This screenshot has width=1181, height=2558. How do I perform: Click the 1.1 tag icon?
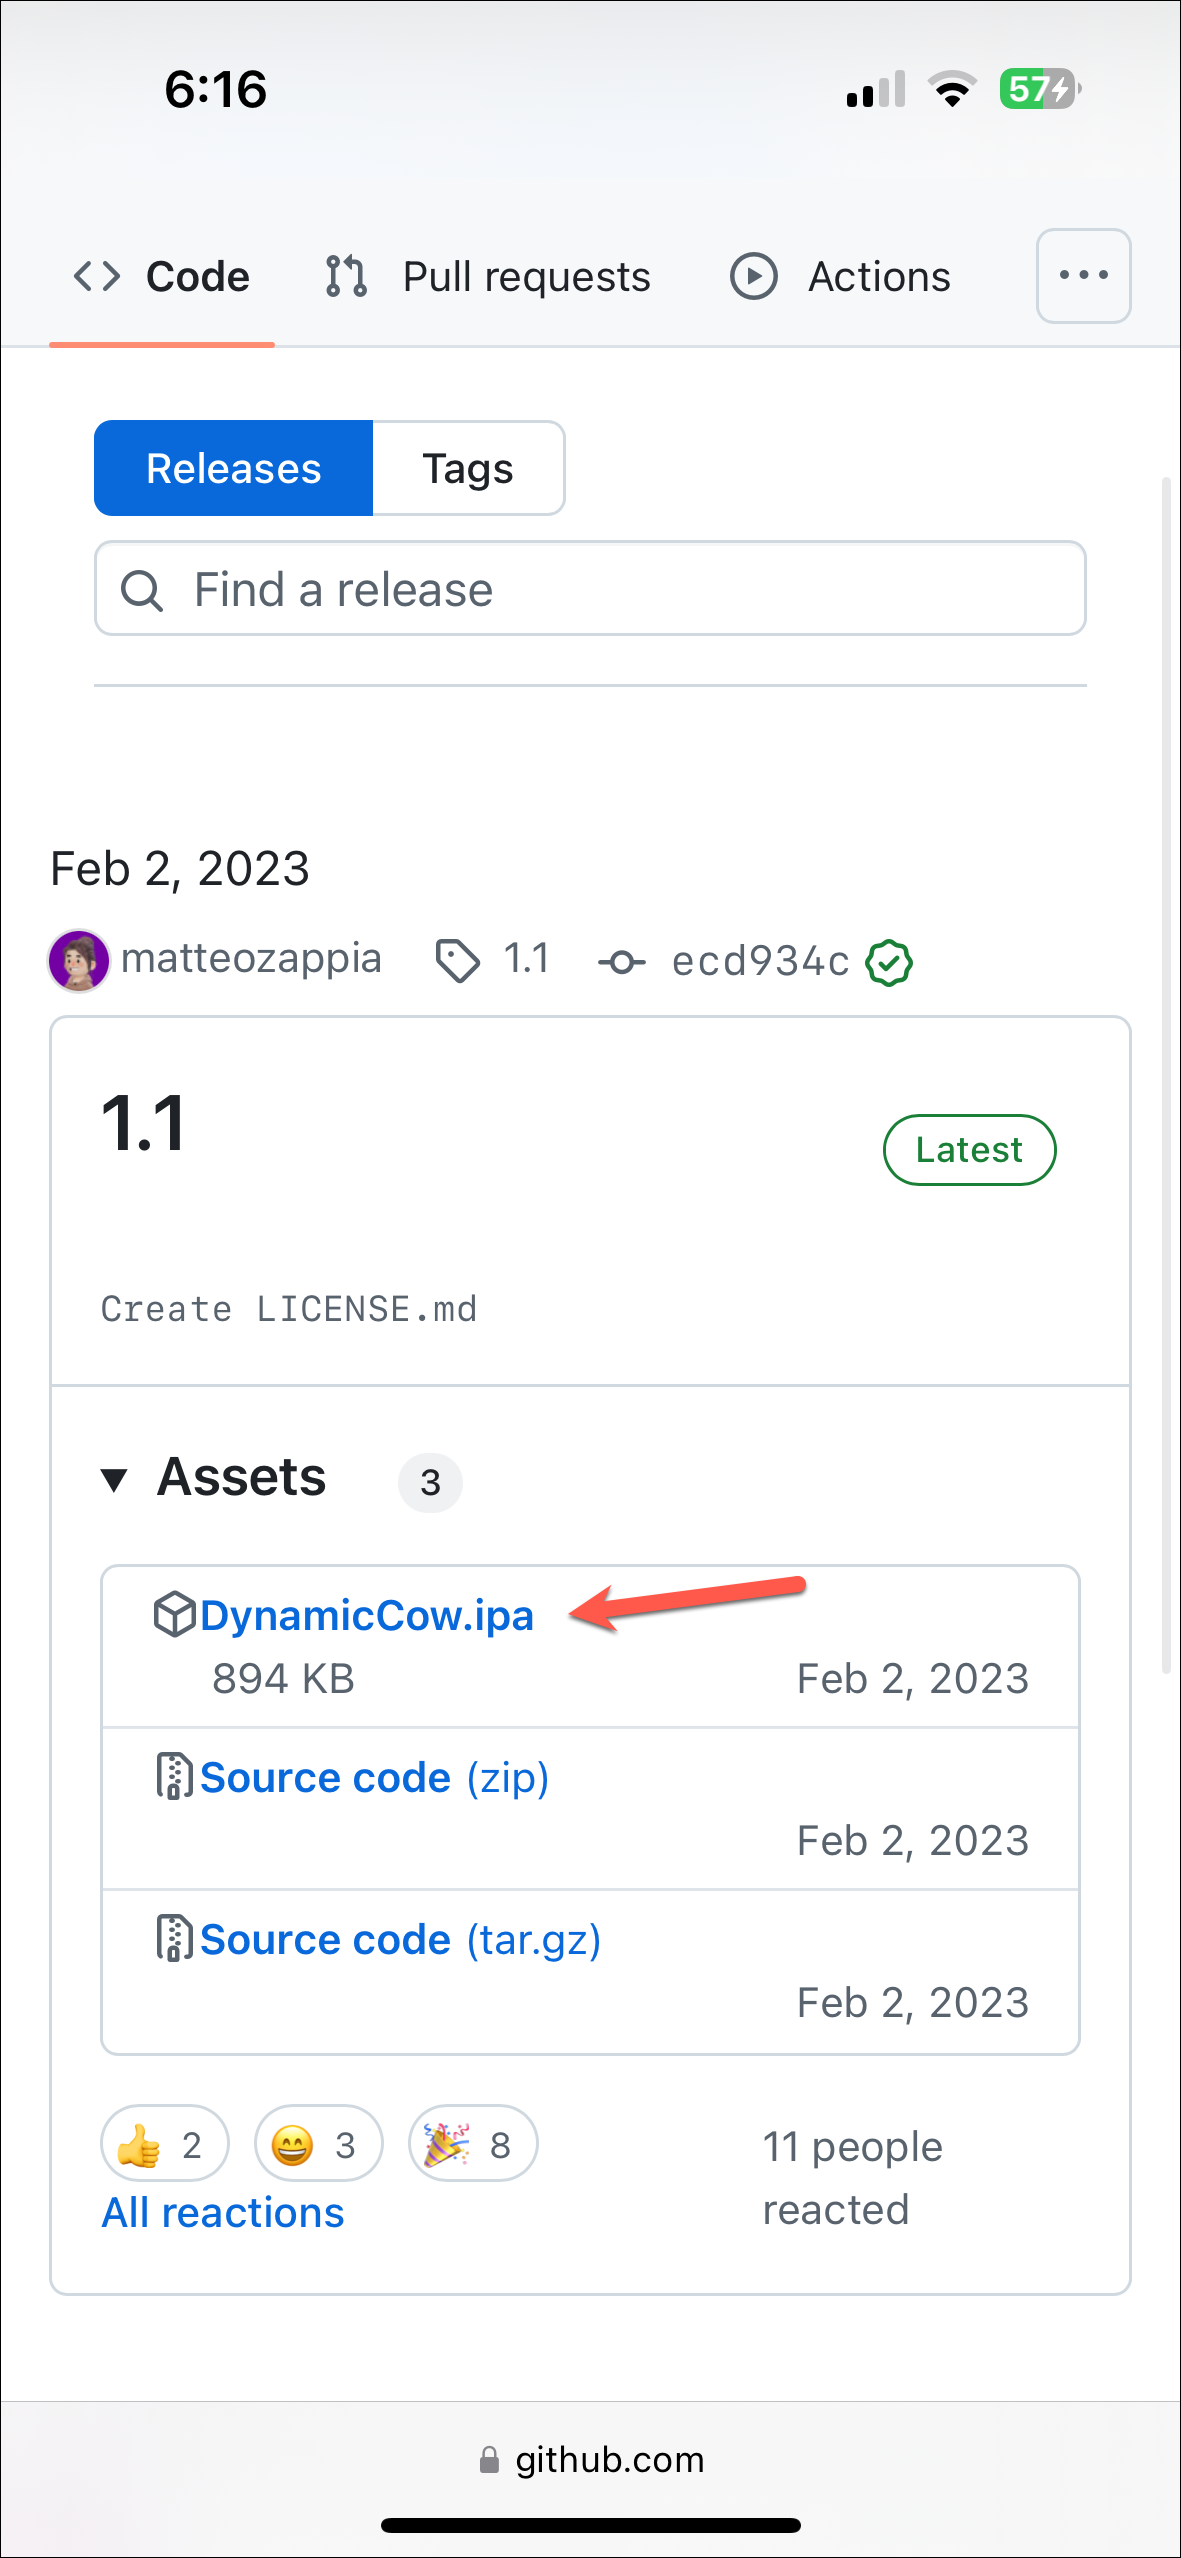tap(458, 961)
